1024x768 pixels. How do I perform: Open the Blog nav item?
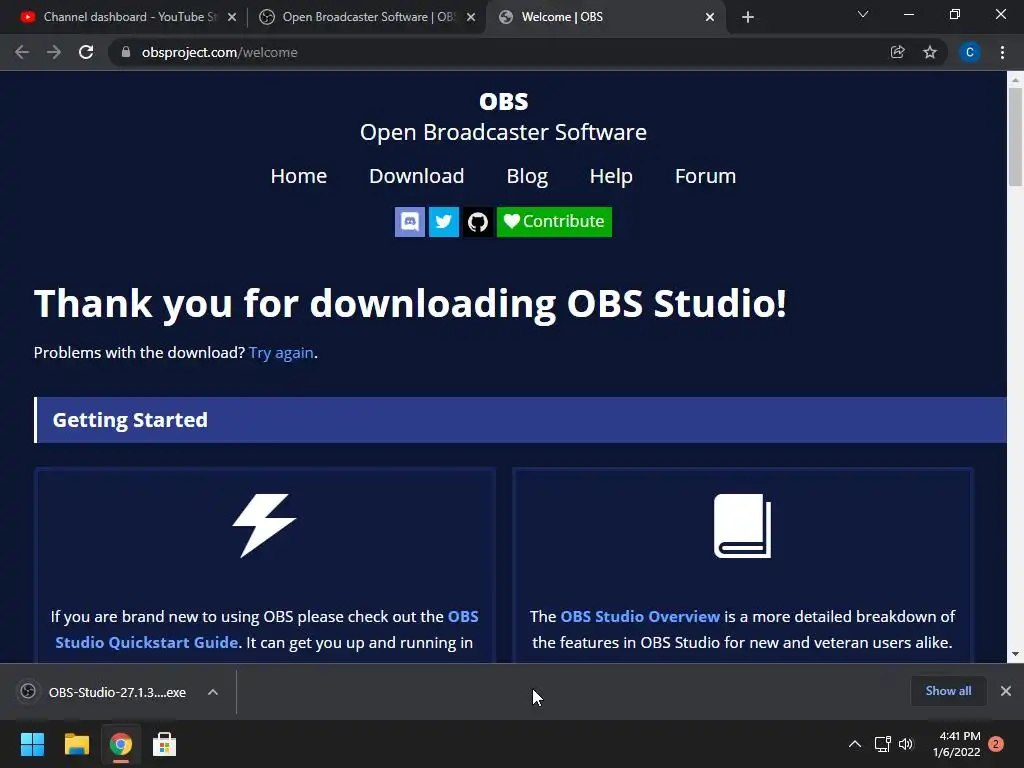(527, 176)
